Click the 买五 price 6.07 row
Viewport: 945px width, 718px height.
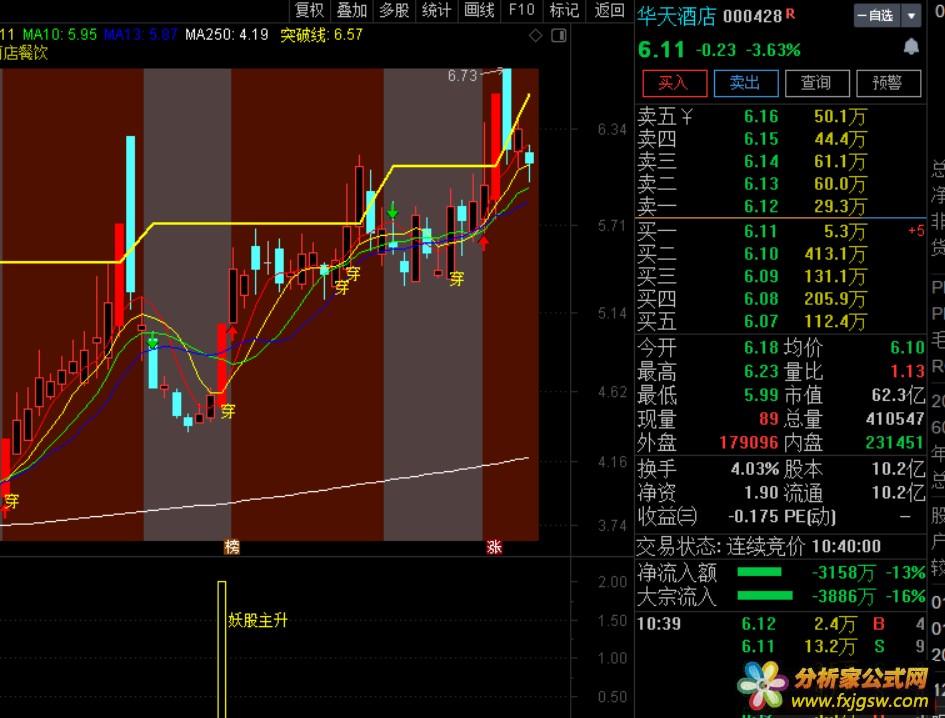point(780,321)
